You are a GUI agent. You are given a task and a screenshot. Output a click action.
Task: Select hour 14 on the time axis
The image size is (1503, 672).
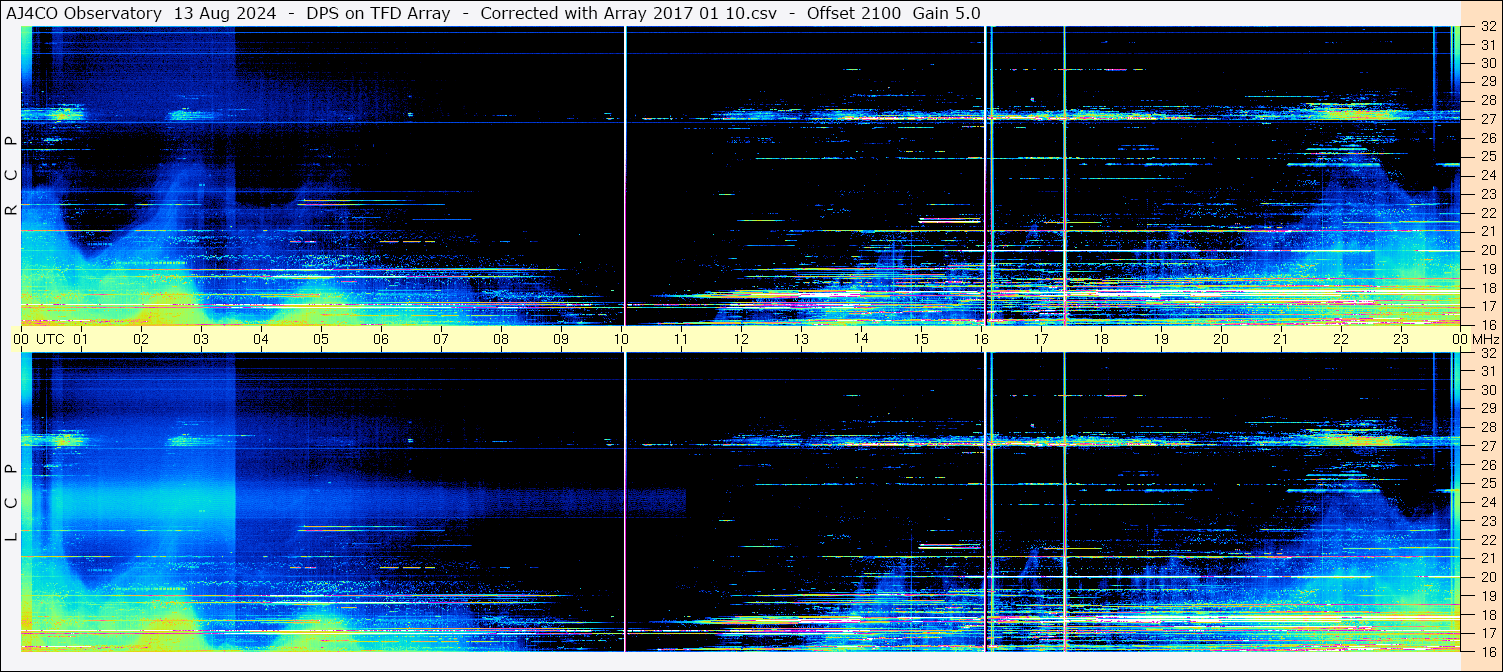861,339
